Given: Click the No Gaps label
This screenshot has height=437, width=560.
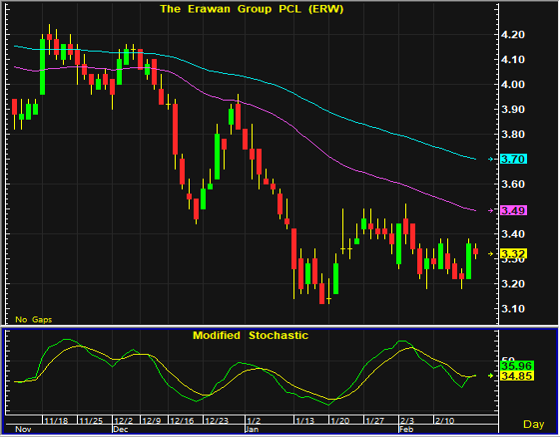Looking at the screenshot, I should click(x=34, y=320).
